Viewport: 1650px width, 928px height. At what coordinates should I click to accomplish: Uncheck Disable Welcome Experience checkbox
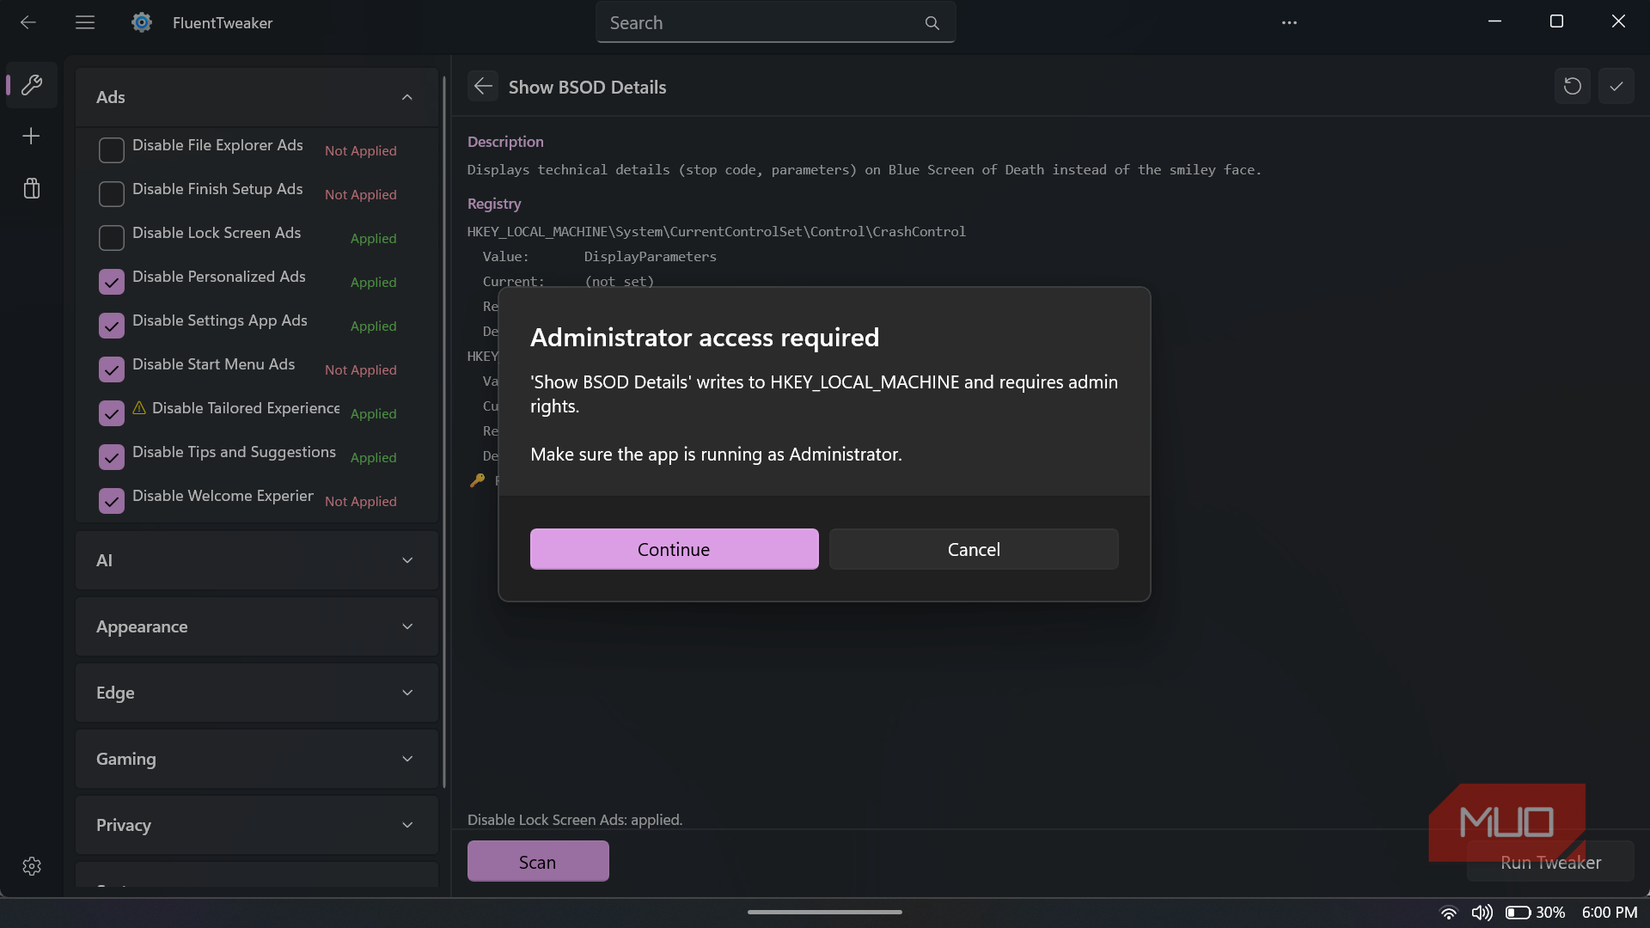pos(111,501)
